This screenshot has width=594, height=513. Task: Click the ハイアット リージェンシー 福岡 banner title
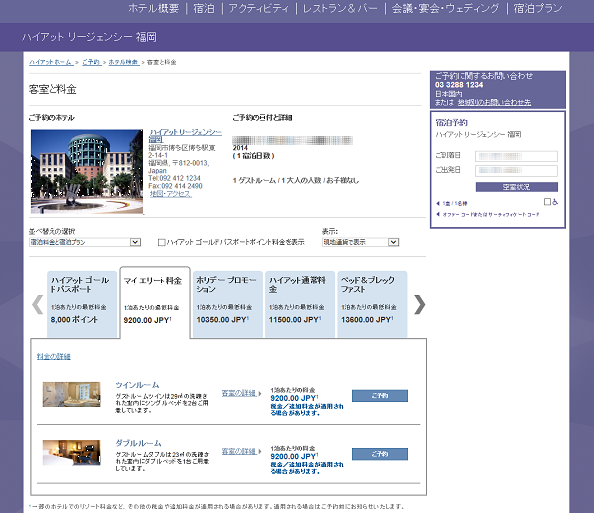(89, 37)
